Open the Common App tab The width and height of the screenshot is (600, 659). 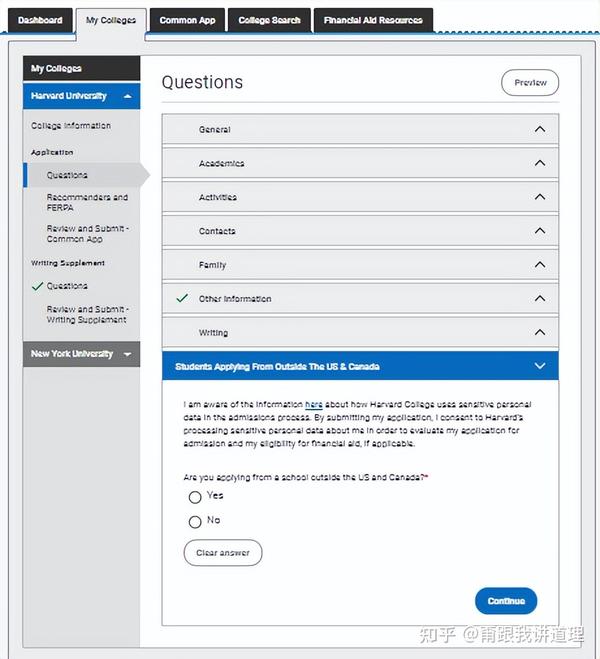click(x=187, y=20)
